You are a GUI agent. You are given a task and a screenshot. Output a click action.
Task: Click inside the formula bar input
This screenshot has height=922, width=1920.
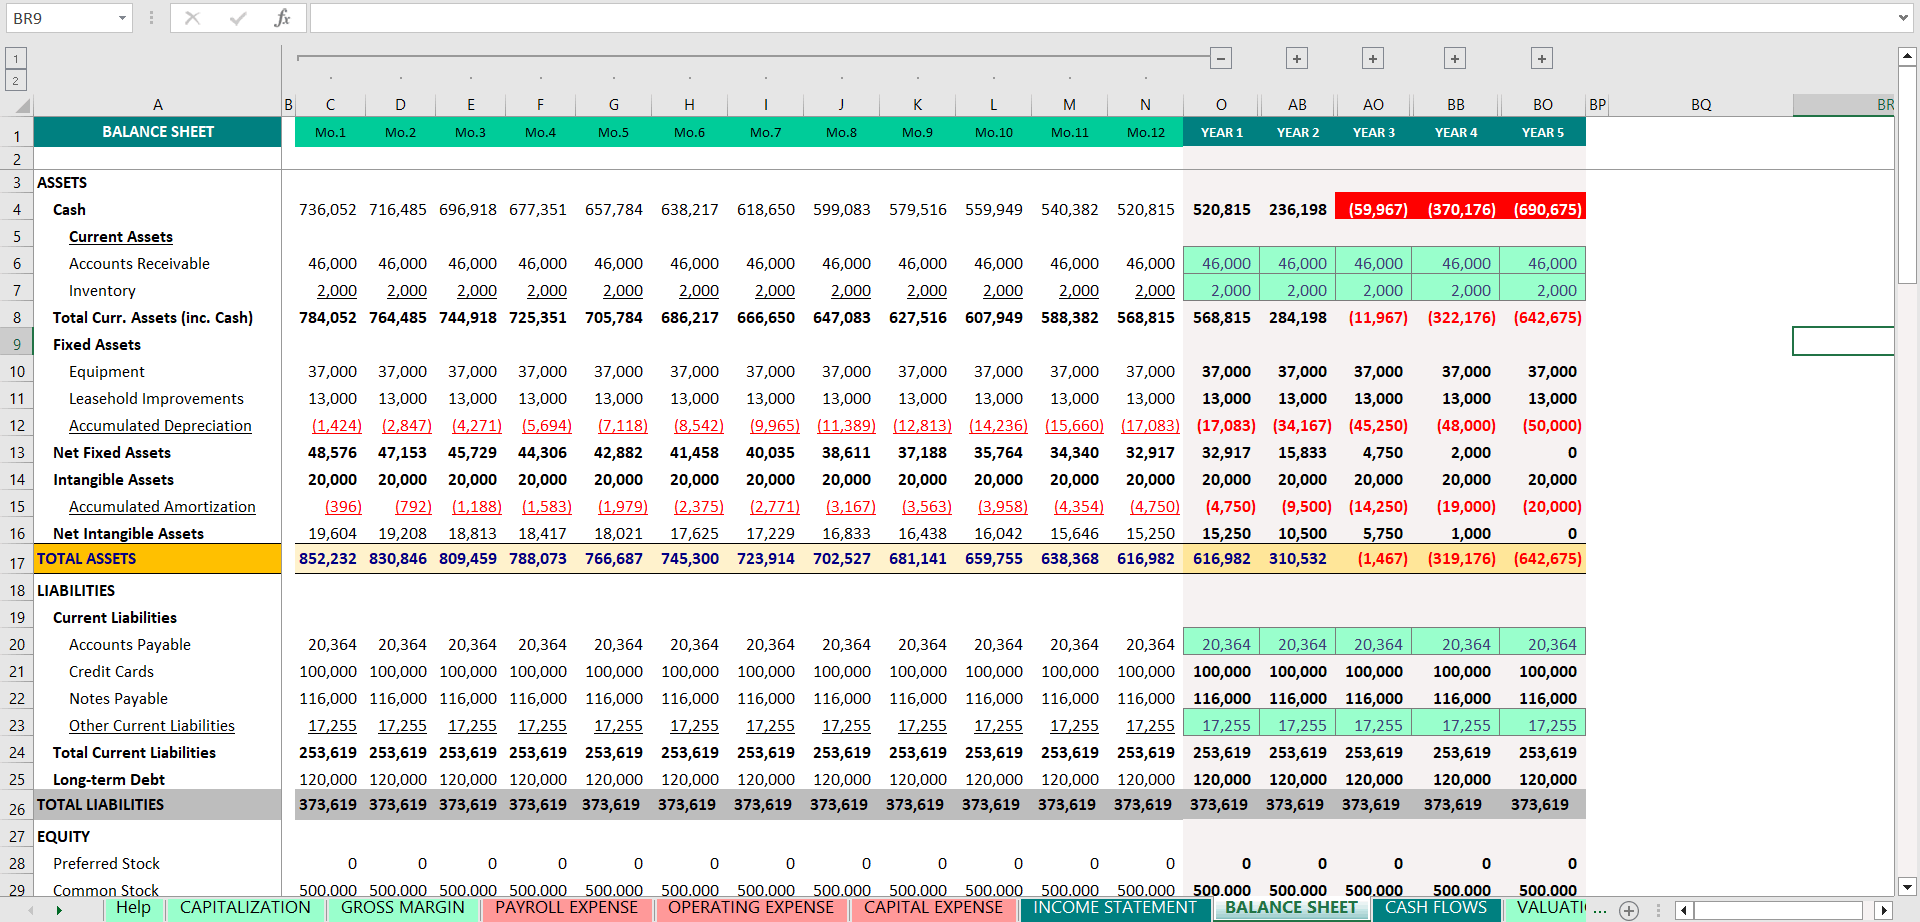1100,18
